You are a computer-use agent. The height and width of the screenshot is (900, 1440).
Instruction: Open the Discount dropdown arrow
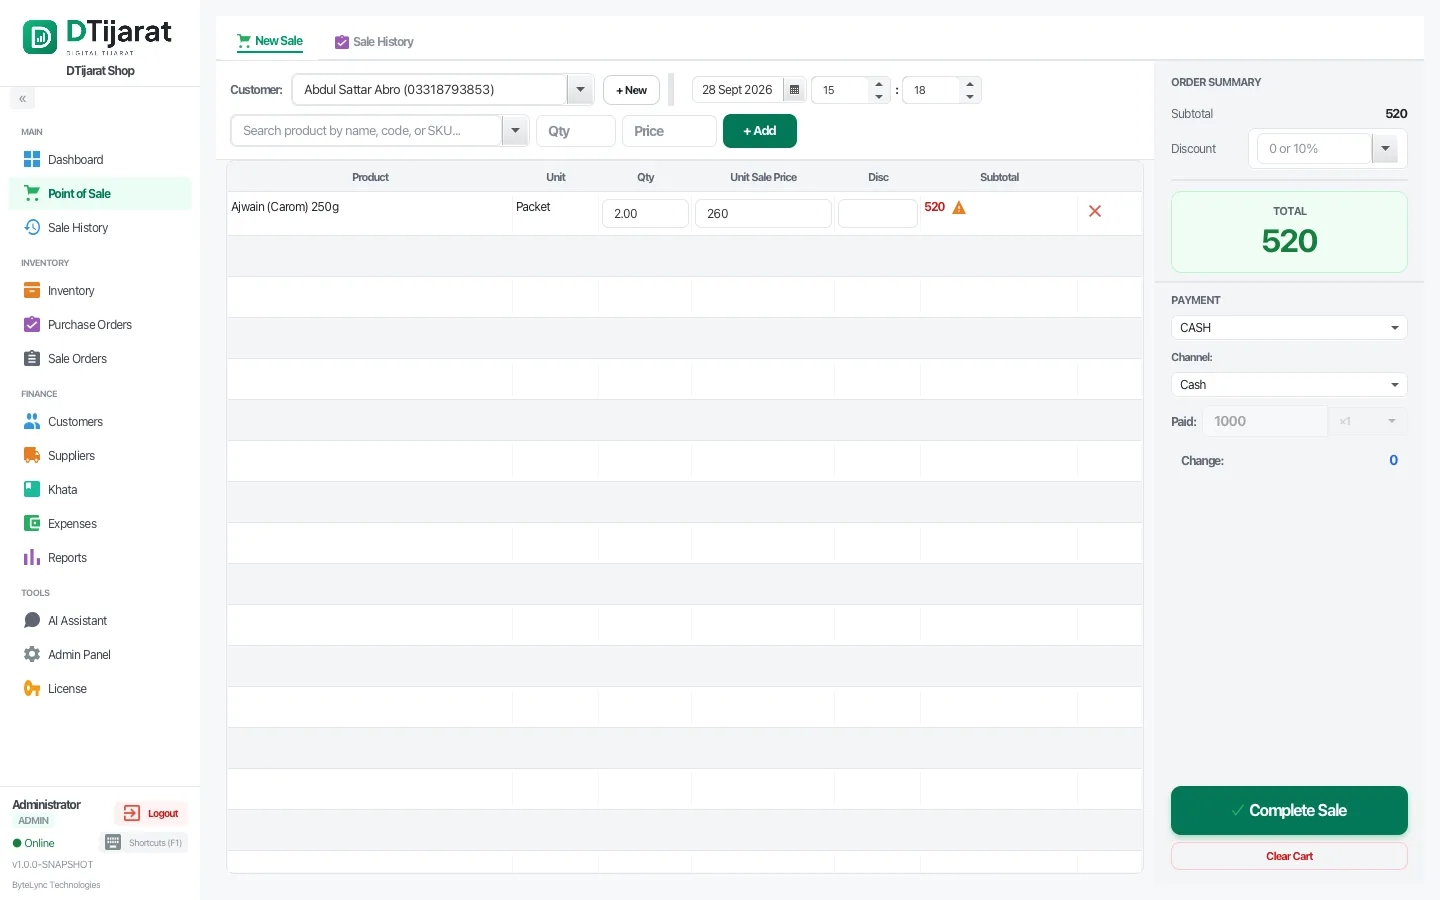(1386, 149)
